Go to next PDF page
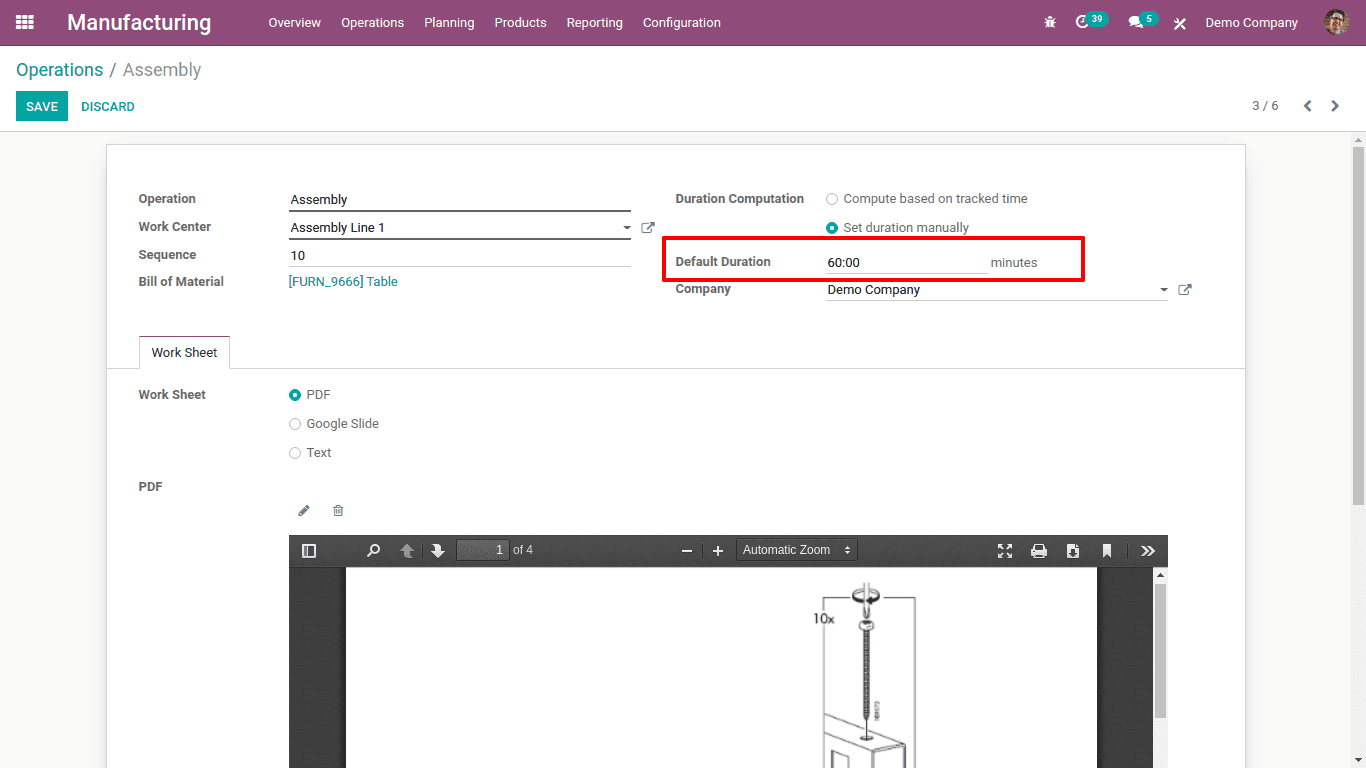Viewport: 1366px width, 768px height. pyautogui.click(x=438, y=551)
